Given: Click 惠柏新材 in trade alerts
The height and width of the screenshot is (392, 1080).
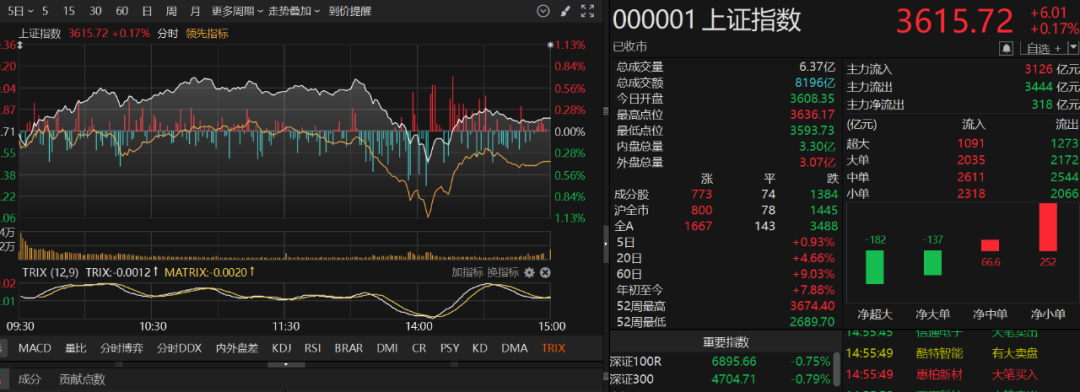Looking at the screenshot, I should click(x=940, y=375).
